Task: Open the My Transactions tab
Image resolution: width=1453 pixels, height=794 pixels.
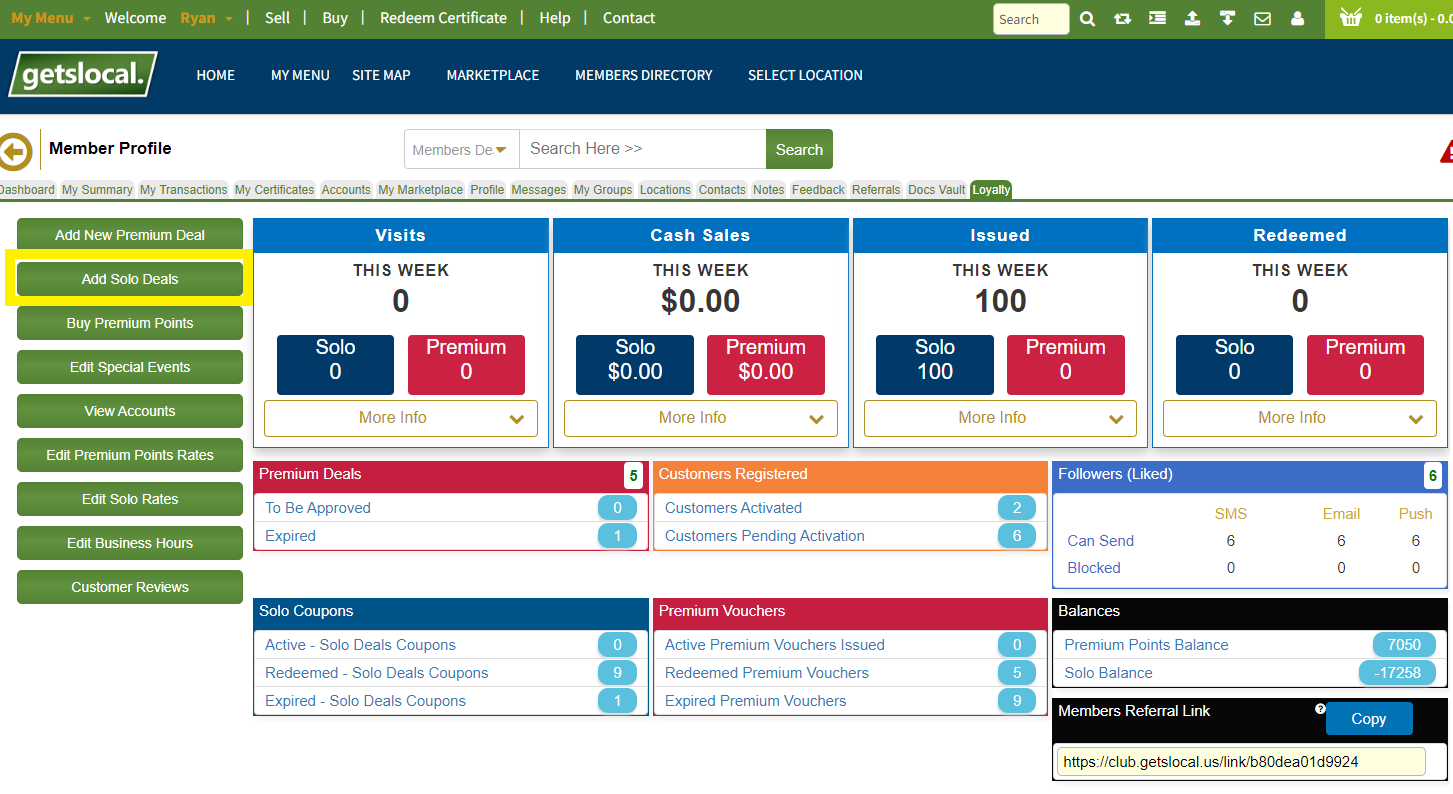Action: 183,190
